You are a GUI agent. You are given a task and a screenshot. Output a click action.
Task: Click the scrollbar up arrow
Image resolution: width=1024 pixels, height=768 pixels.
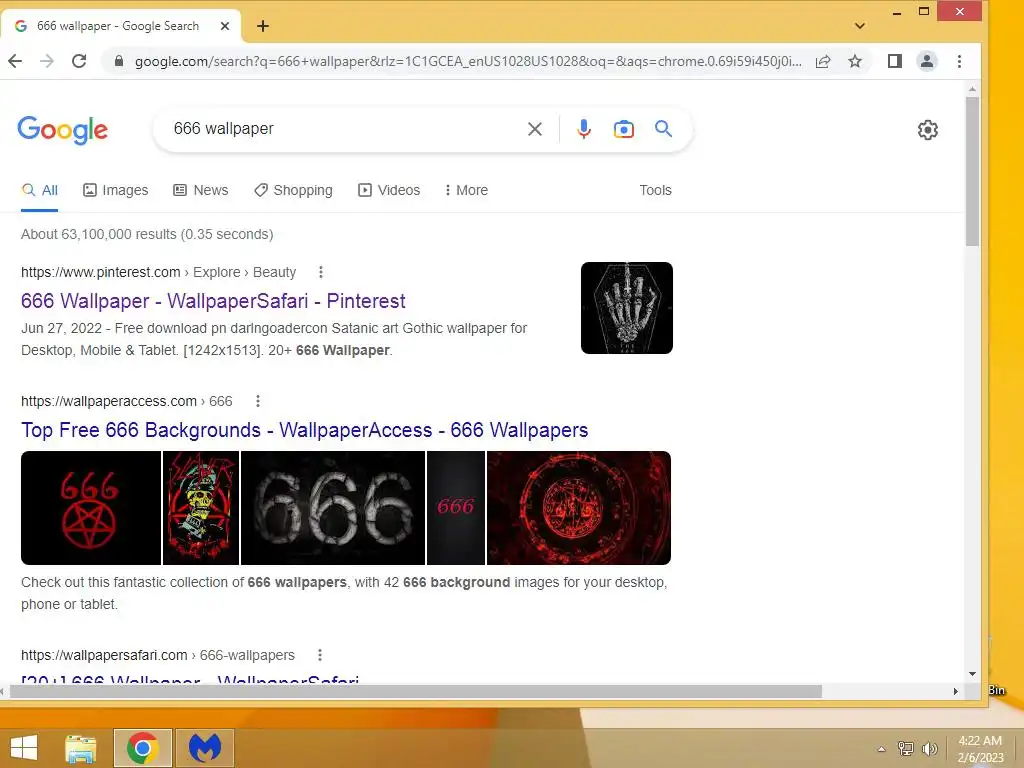coord(972,89)
